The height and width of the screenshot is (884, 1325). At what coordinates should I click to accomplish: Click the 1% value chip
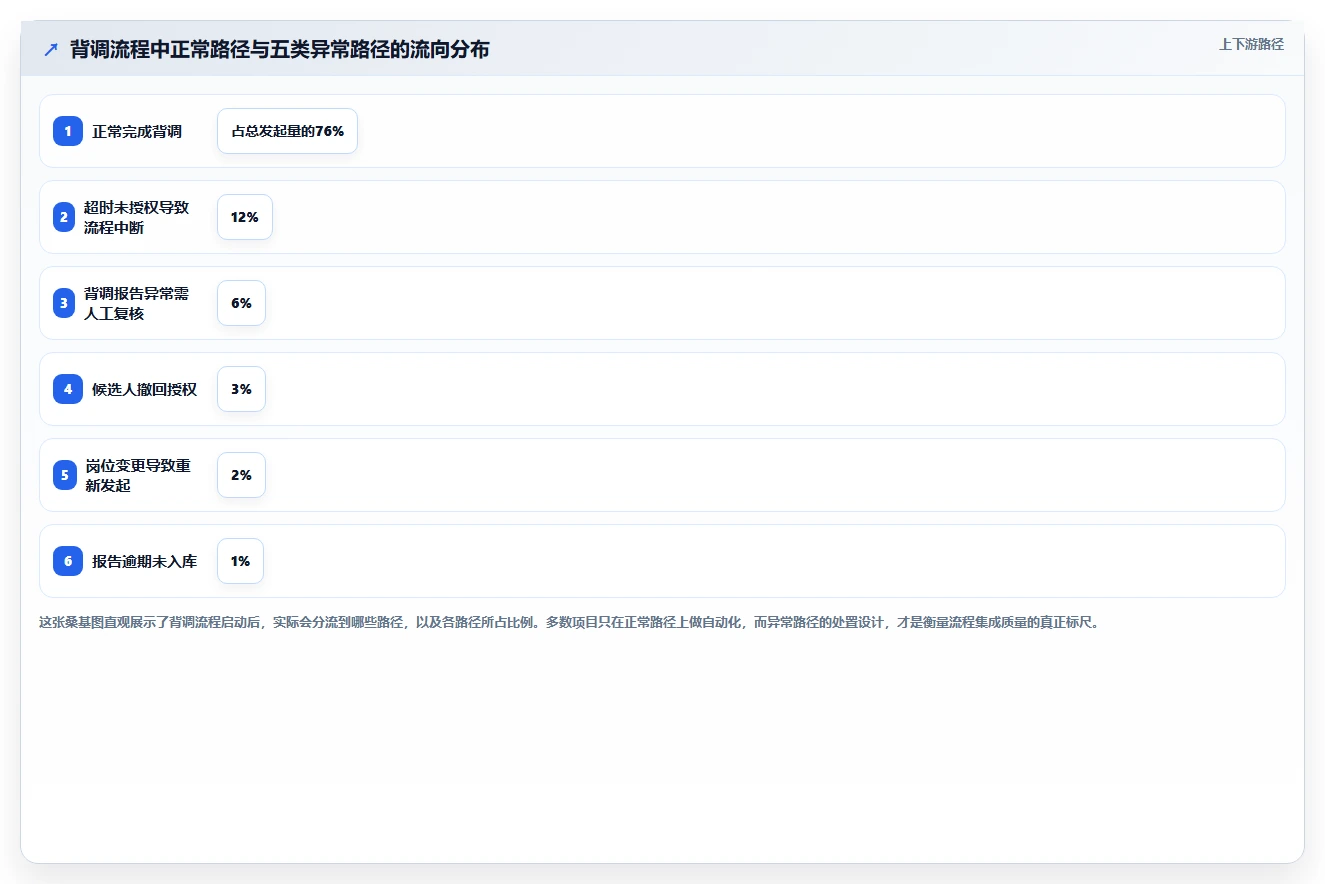240,561
